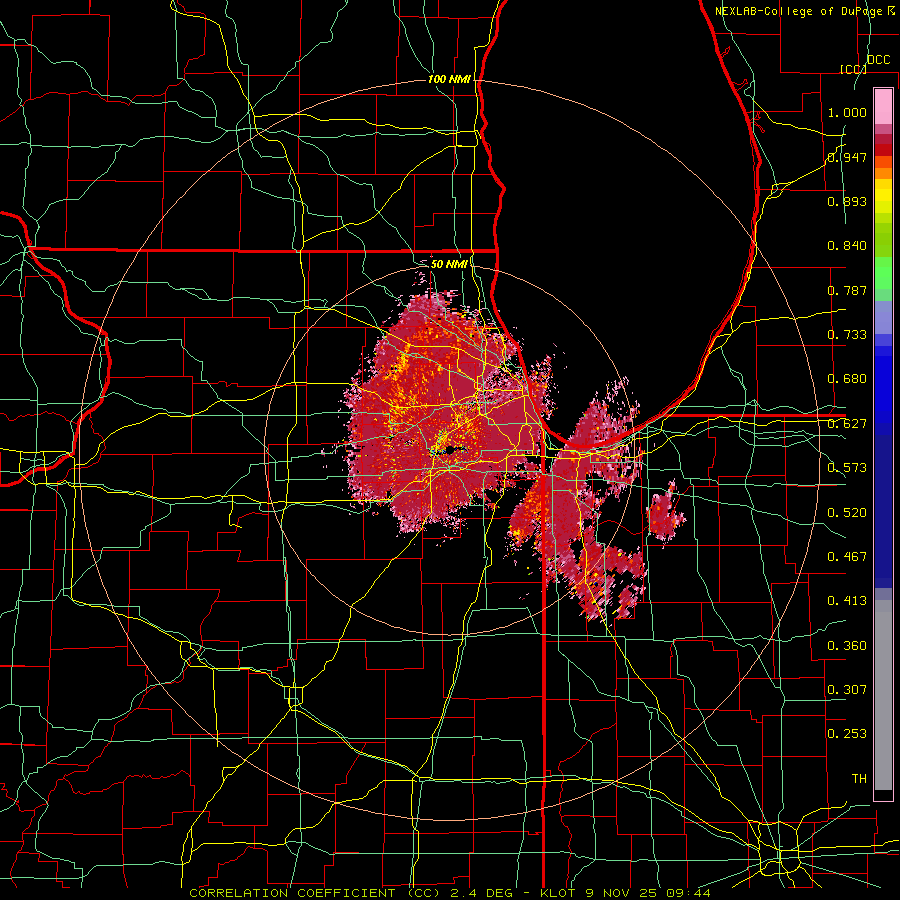This screenshot has width=900, height=900.
Task: Select the 0.573 scale value
Action: (x=847, y=468)
